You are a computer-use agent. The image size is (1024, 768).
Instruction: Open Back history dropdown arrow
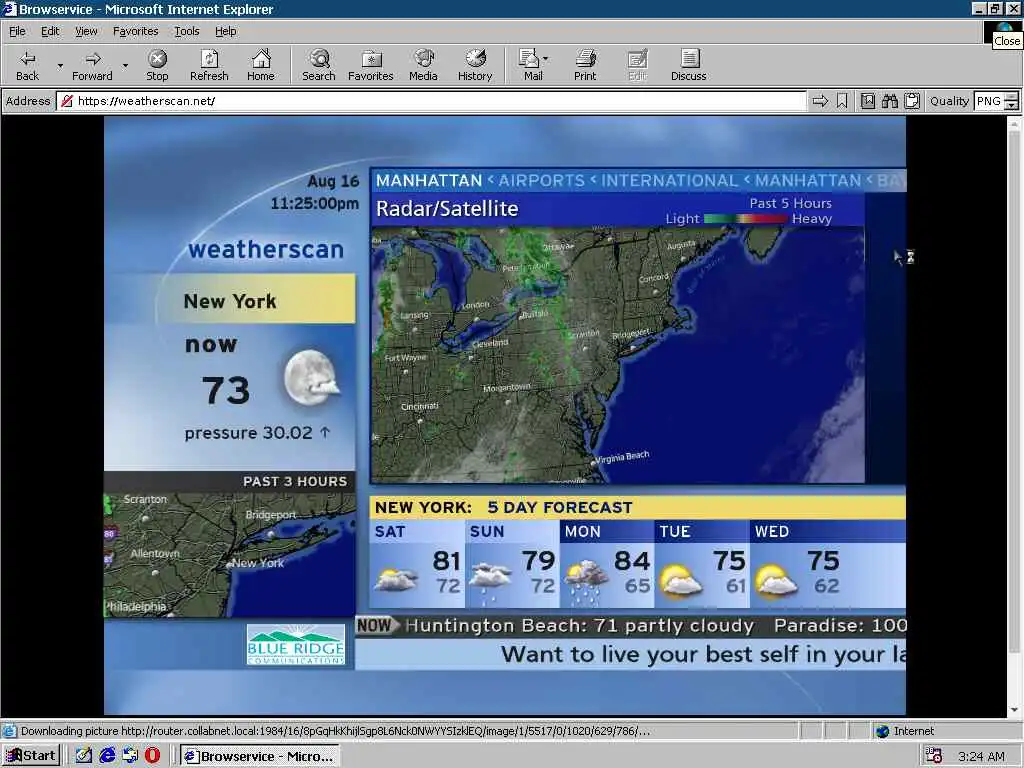(60, 66)
